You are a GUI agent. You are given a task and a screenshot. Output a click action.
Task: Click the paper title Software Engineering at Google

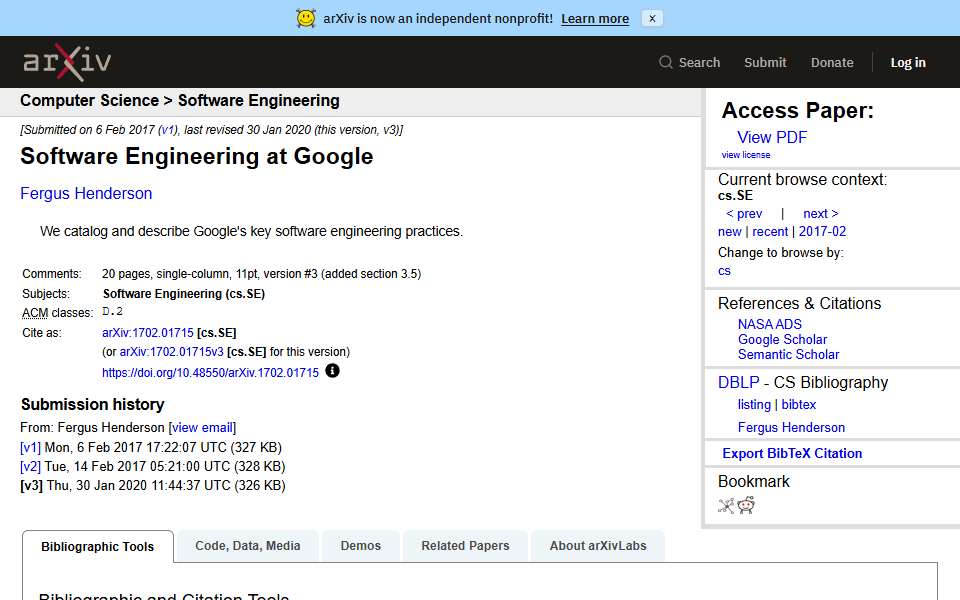pyautogui.click(x=197, y=157)
